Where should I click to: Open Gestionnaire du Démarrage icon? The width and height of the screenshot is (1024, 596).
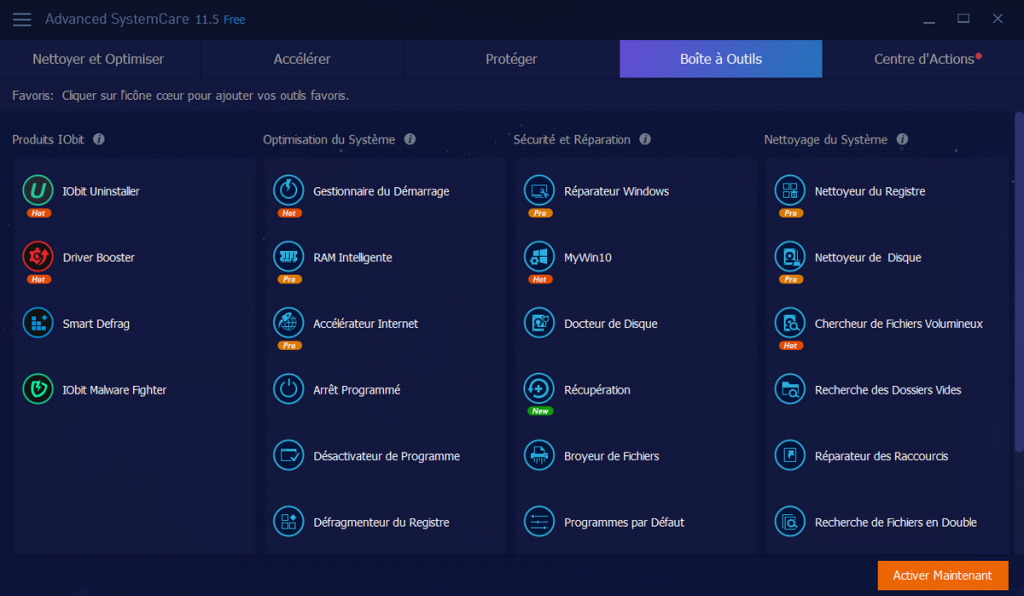coord(289,191)
